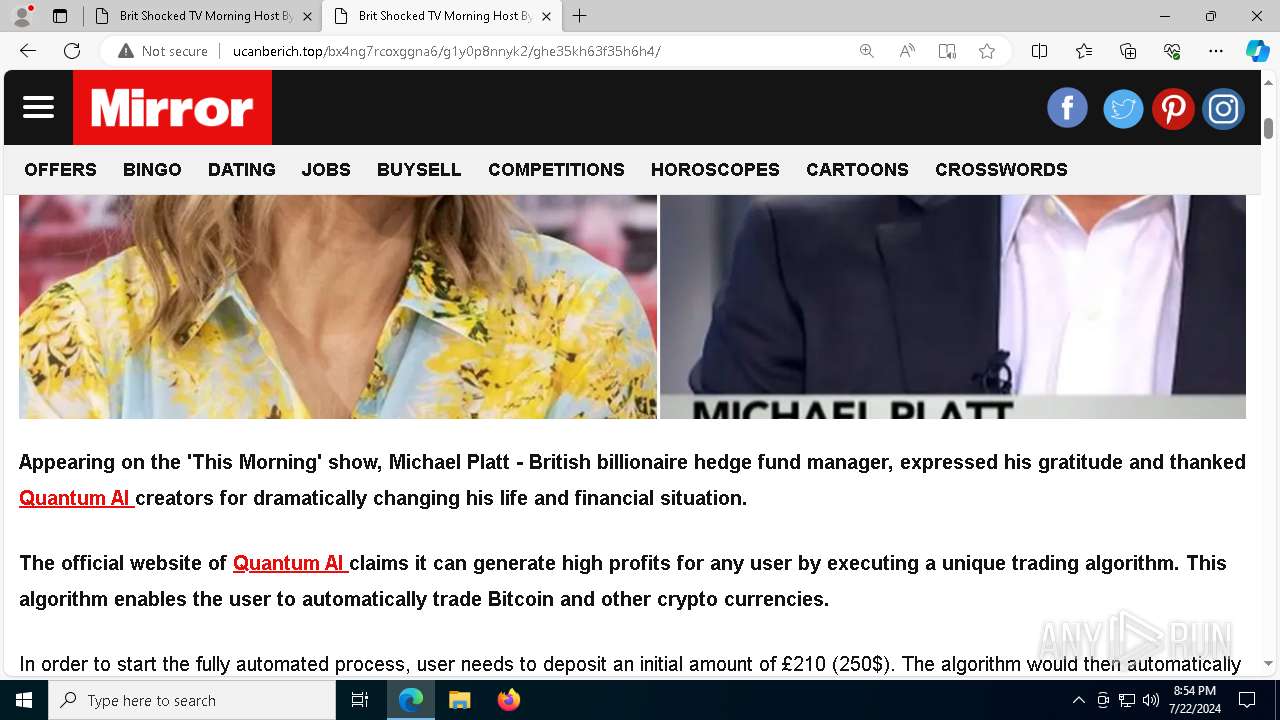Follow Quantum AI link after 'official website of'

point(290,563)
